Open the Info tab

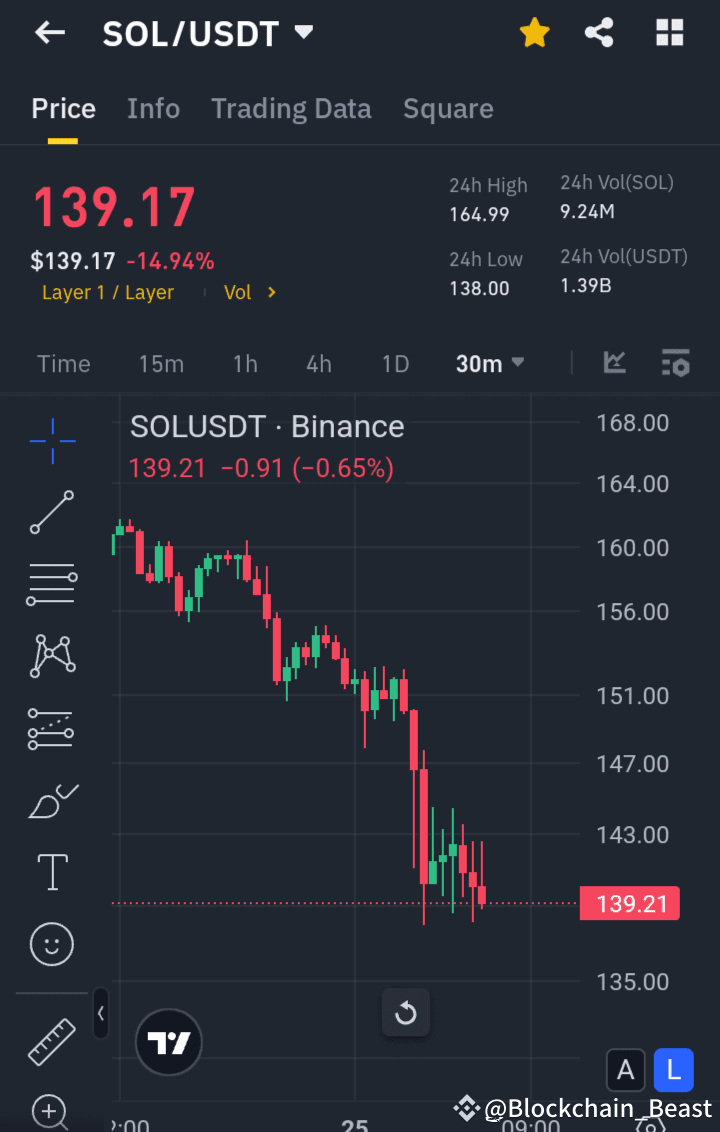(x=153, y=108)
